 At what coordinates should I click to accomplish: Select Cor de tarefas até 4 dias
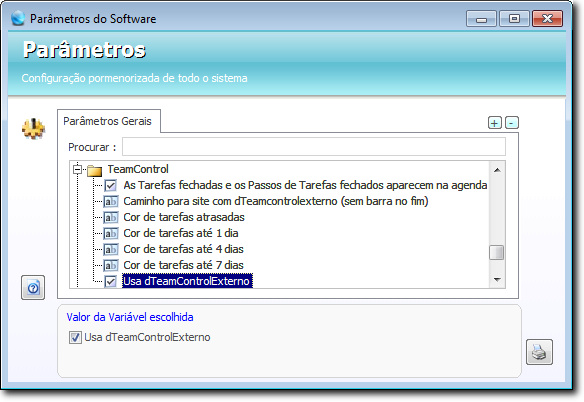pyautogui.click(x=183, y=249)
